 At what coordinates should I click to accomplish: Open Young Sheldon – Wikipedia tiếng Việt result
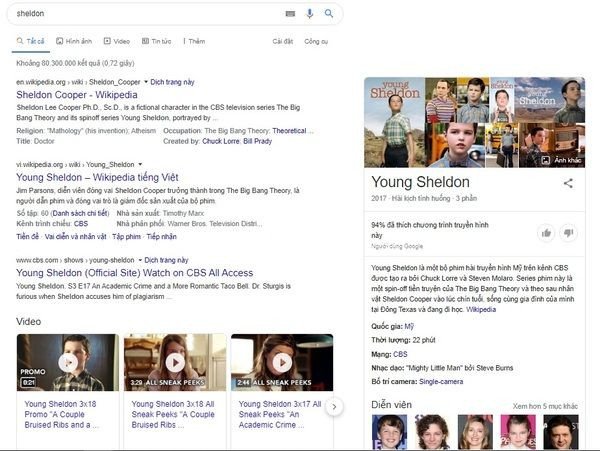click(97, 177)
